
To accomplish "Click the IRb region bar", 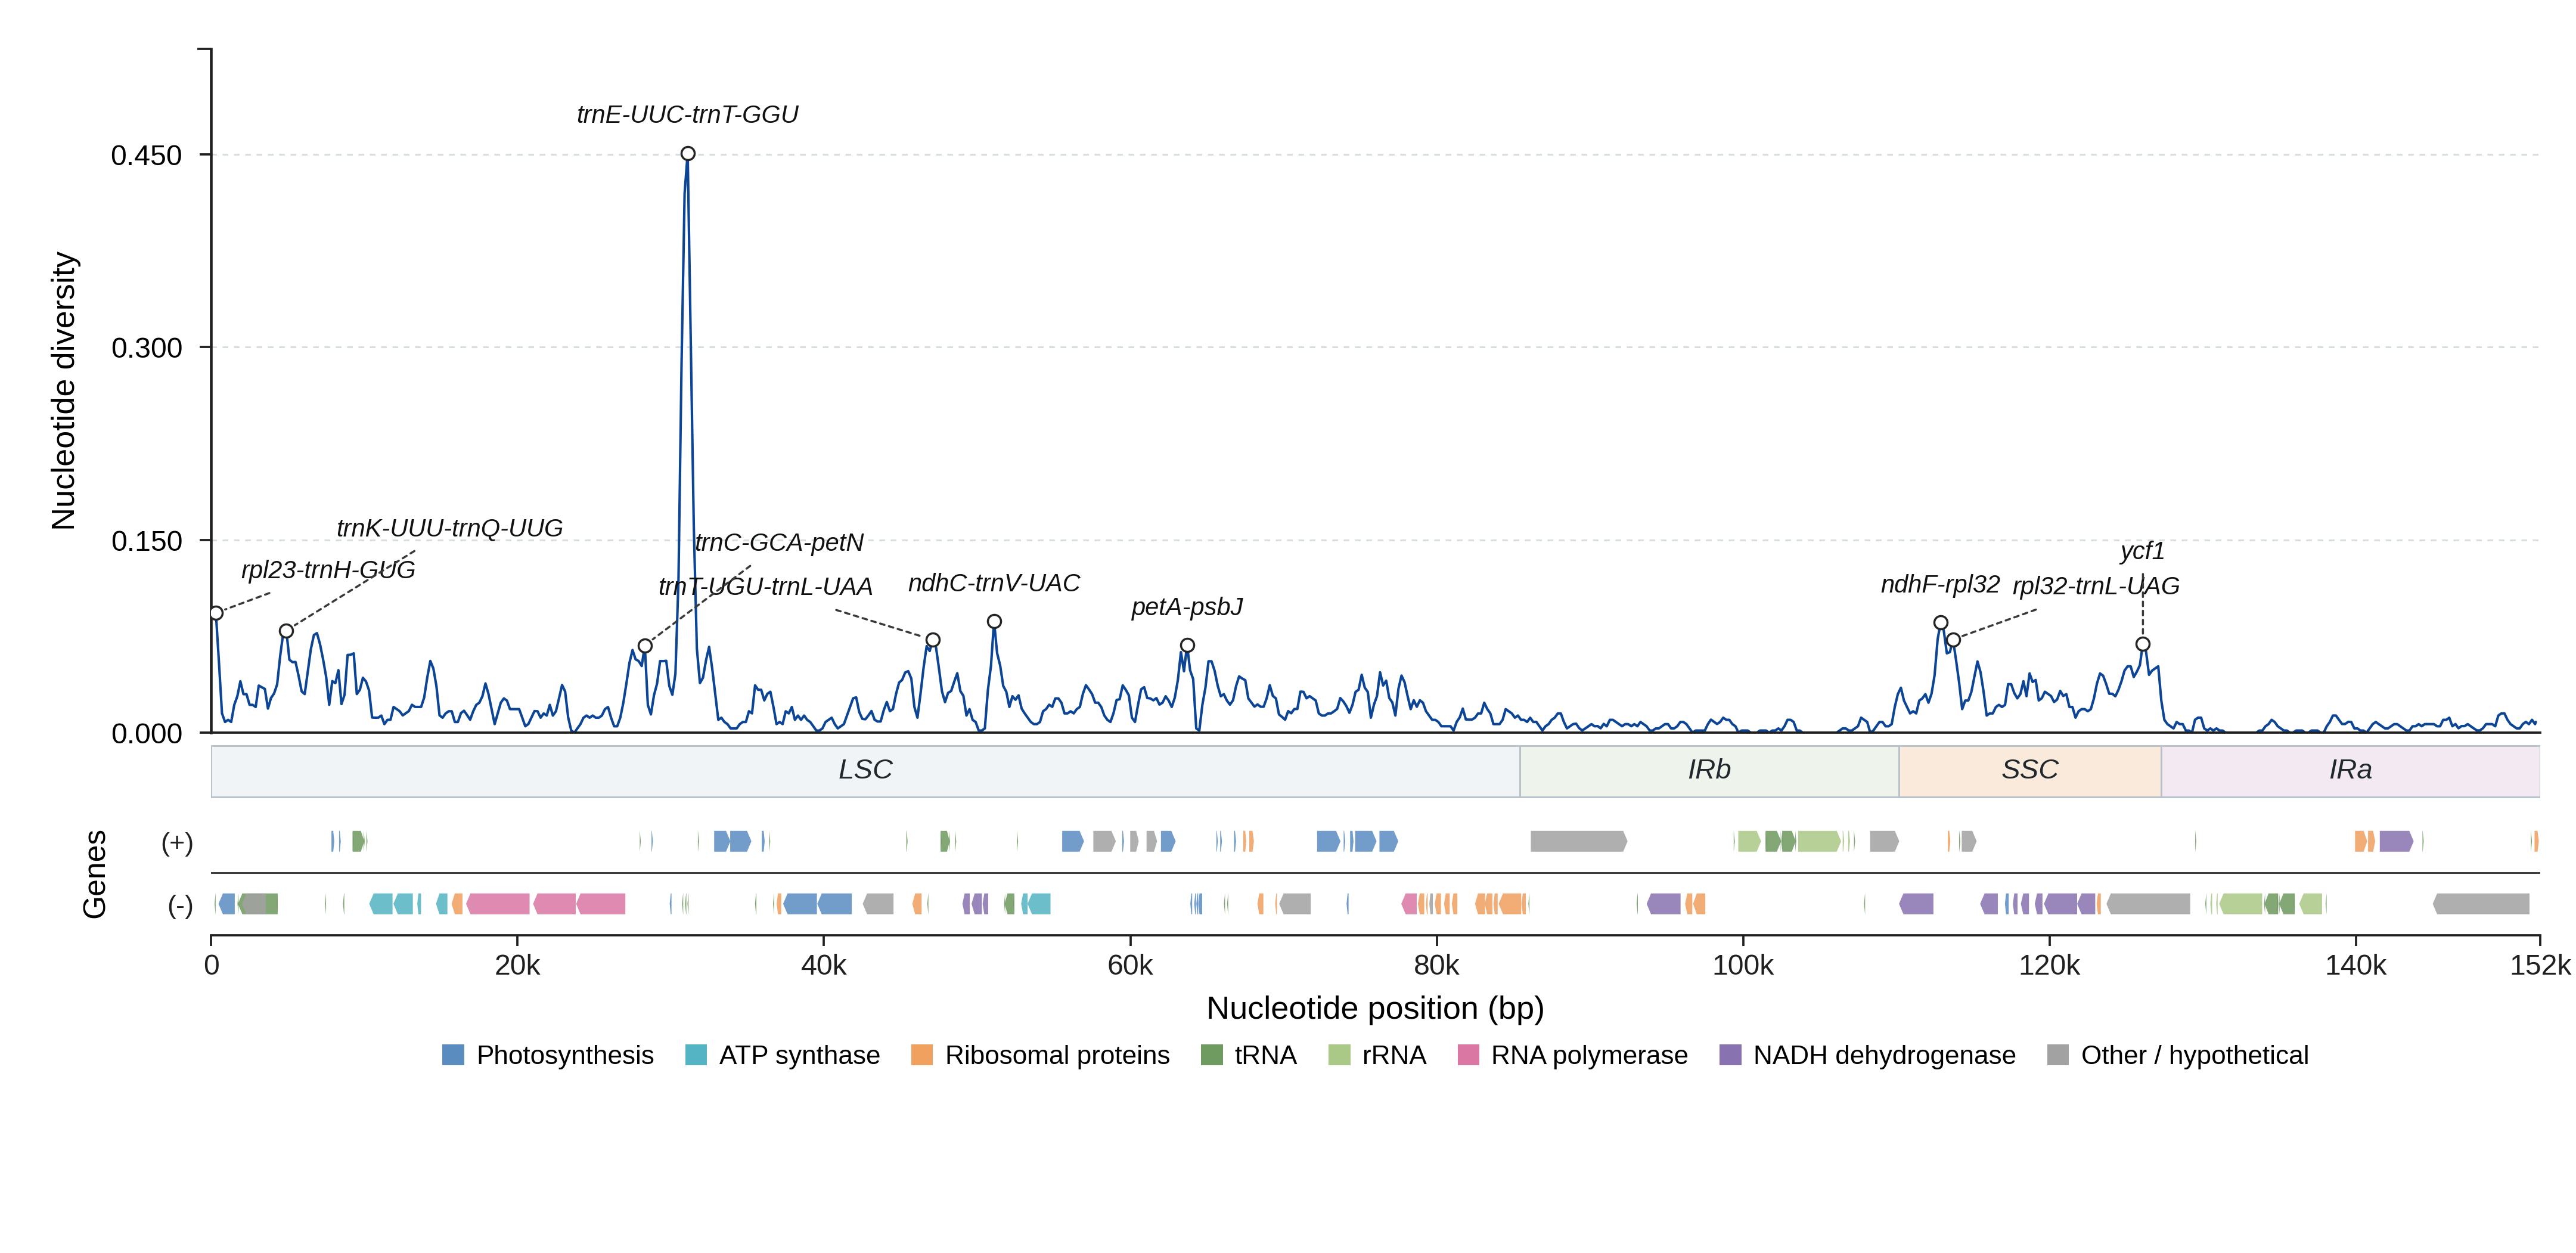I will tap(1710, 771).
